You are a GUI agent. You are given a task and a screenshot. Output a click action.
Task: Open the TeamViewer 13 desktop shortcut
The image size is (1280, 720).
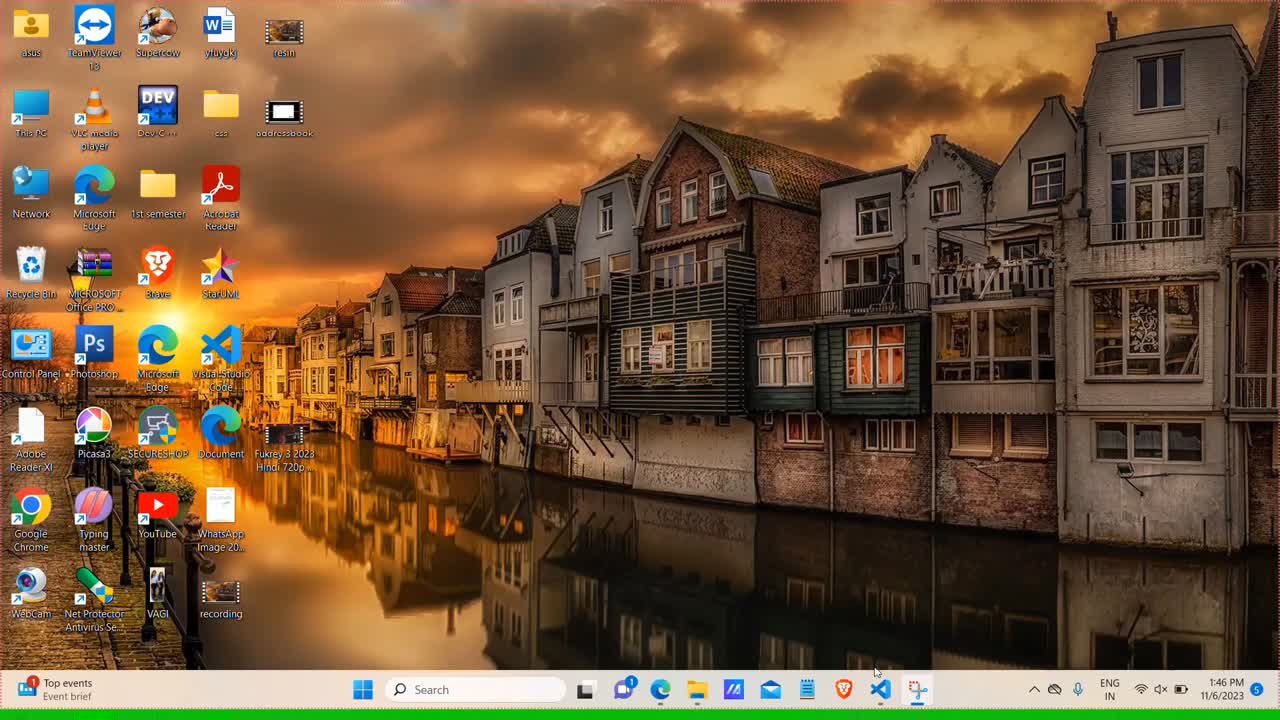(94, 27)
